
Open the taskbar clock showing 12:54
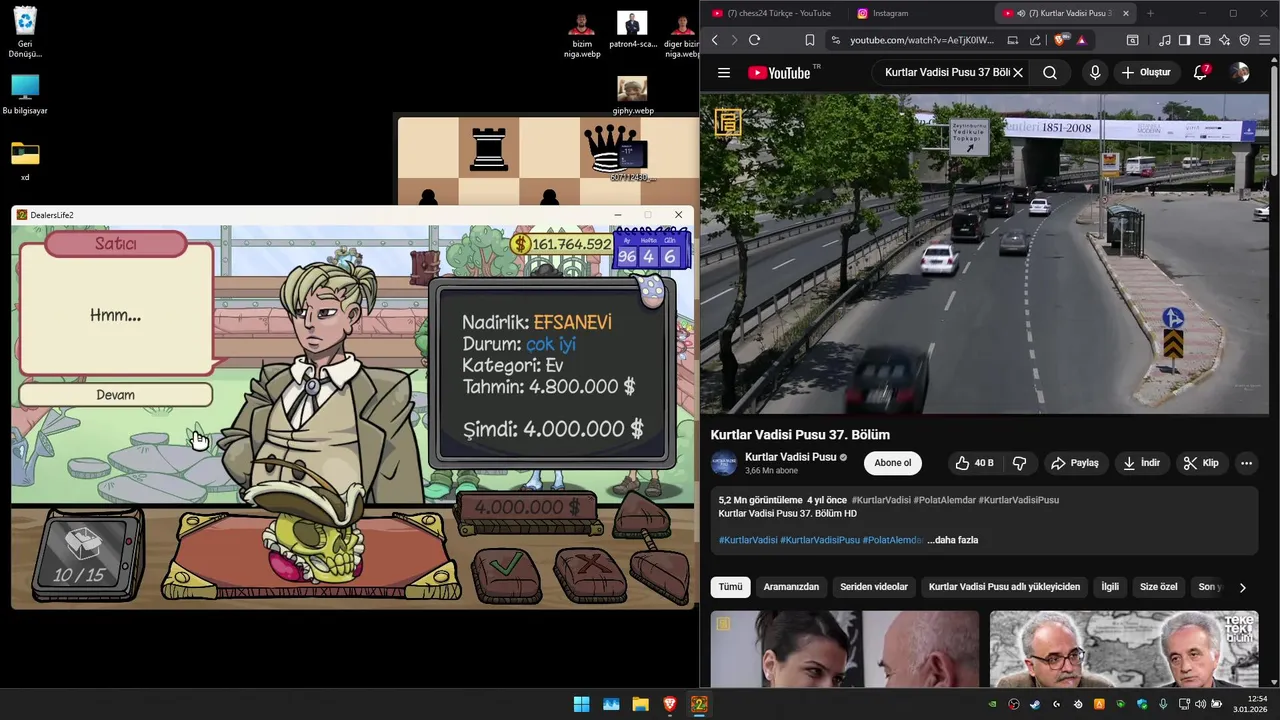(1250, 704)
